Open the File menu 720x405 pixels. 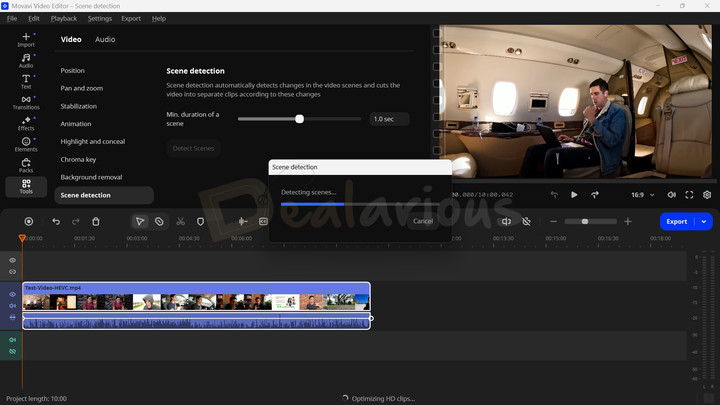coord(12,18)
